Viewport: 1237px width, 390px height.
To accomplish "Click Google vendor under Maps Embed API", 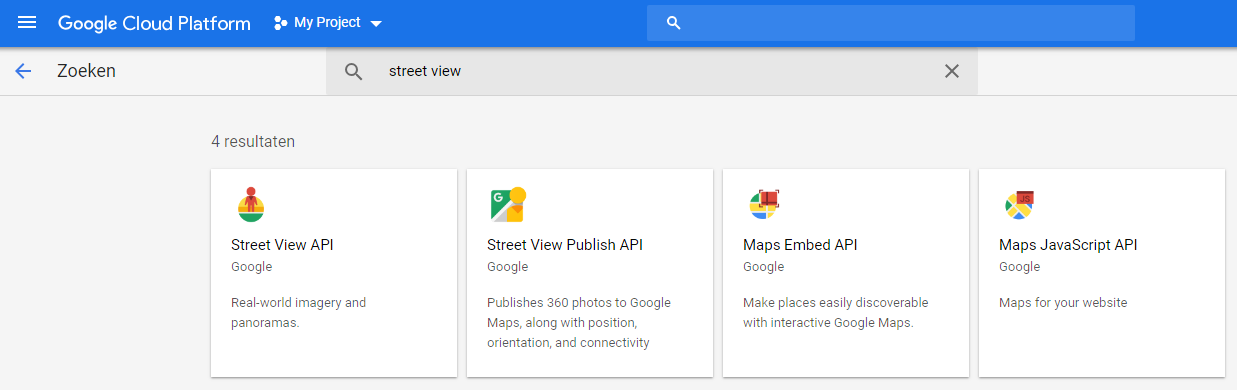I will click(763, 267).
